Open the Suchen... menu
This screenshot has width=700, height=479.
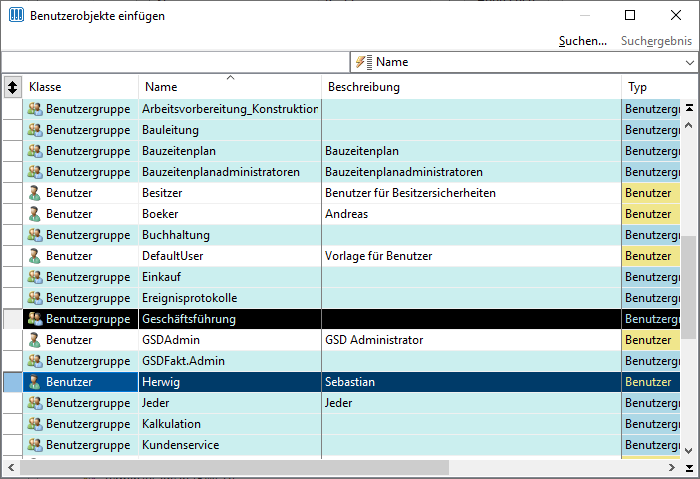pos(583,41)
